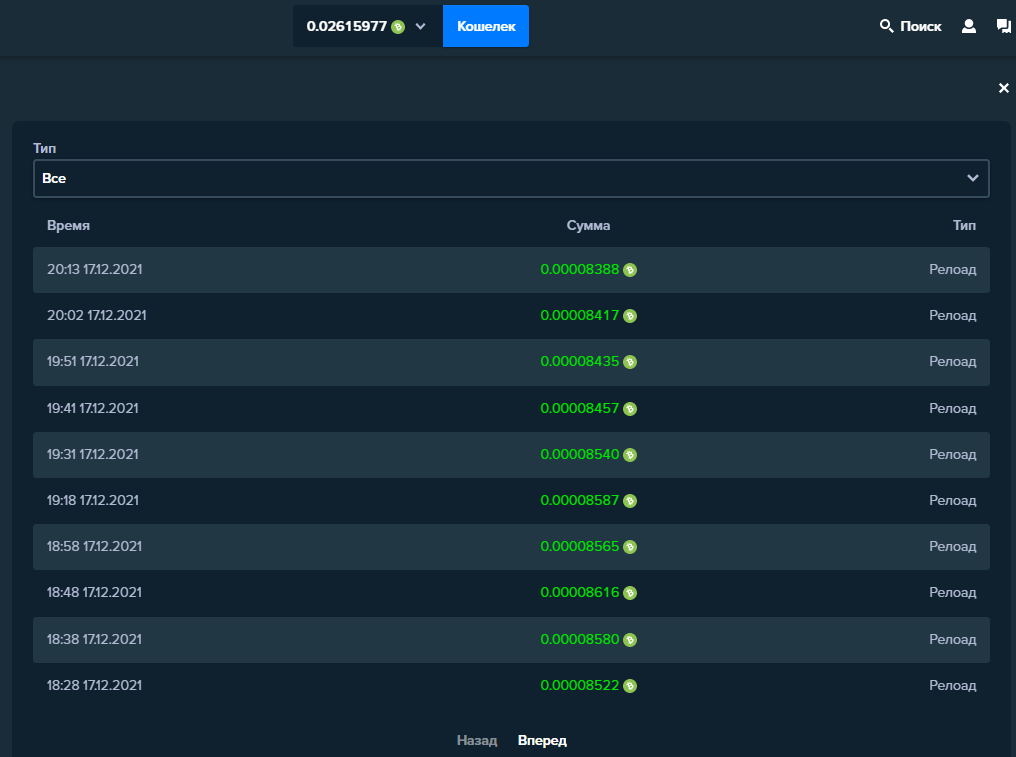Open Поиск search

pyautogui.click(x=910, y=26)
